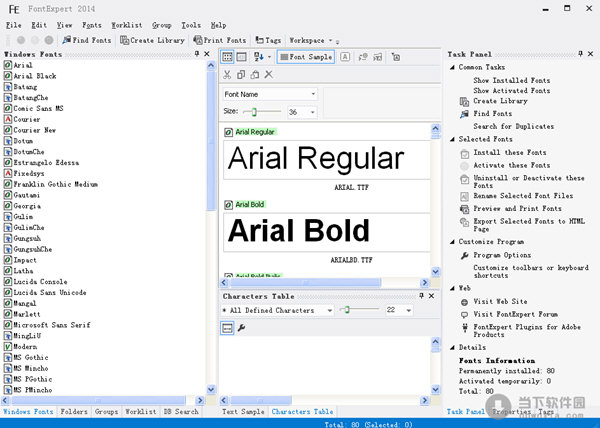The image size is (600, 428).
Task: Pin the Task Panel
Action: 580,54
